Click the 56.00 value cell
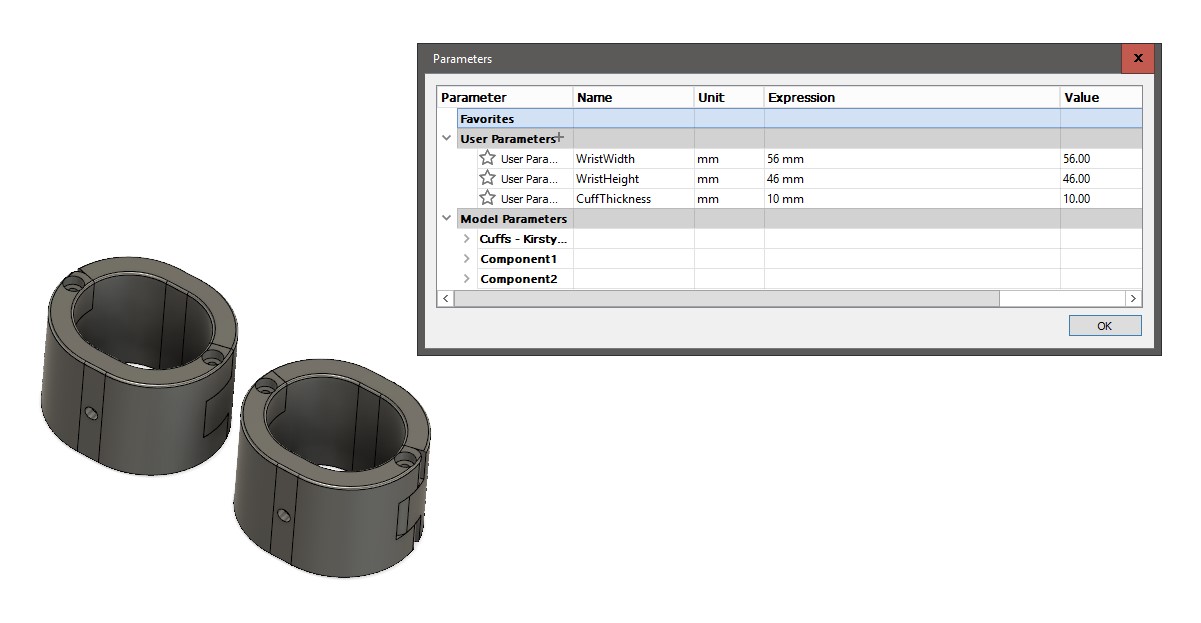The image size is (1201, 623). [1101, 159]
